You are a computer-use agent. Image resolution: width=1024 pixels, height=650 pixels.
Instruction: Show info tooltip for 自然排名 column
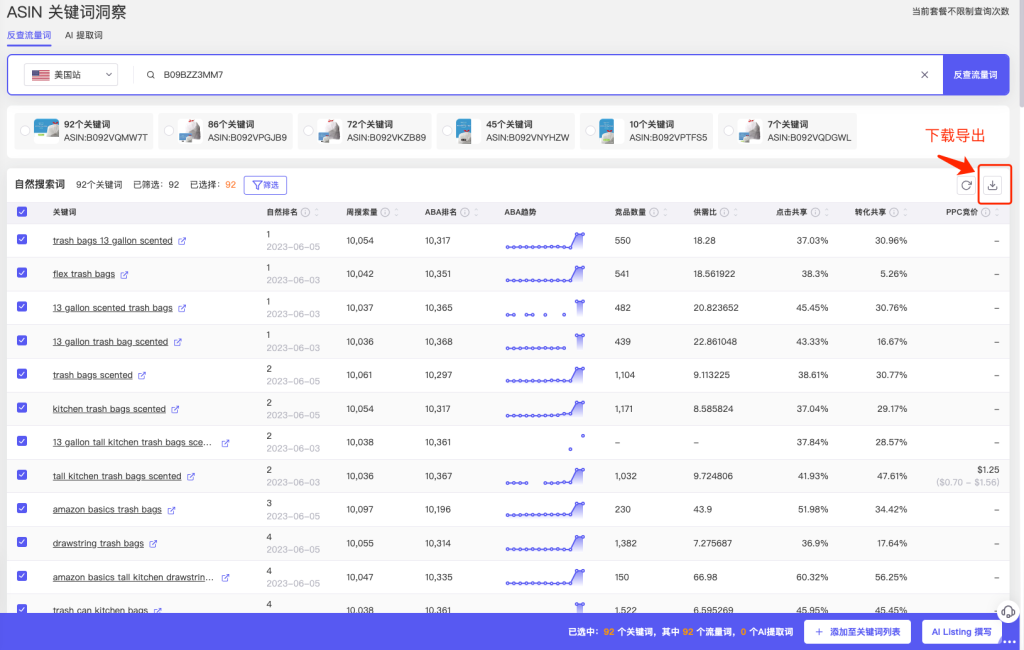pos(305,212)
